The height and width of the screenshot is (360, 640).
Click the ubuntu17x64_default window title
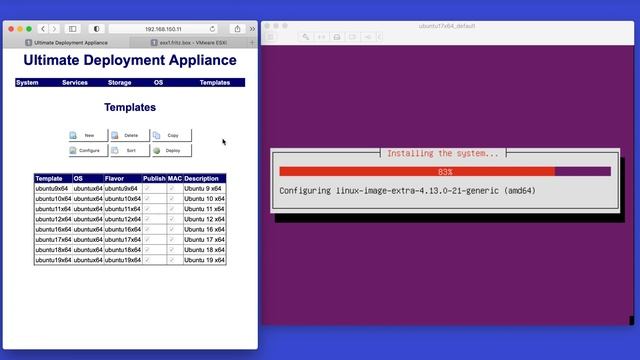pyautogui.click(x=447, y=26)
